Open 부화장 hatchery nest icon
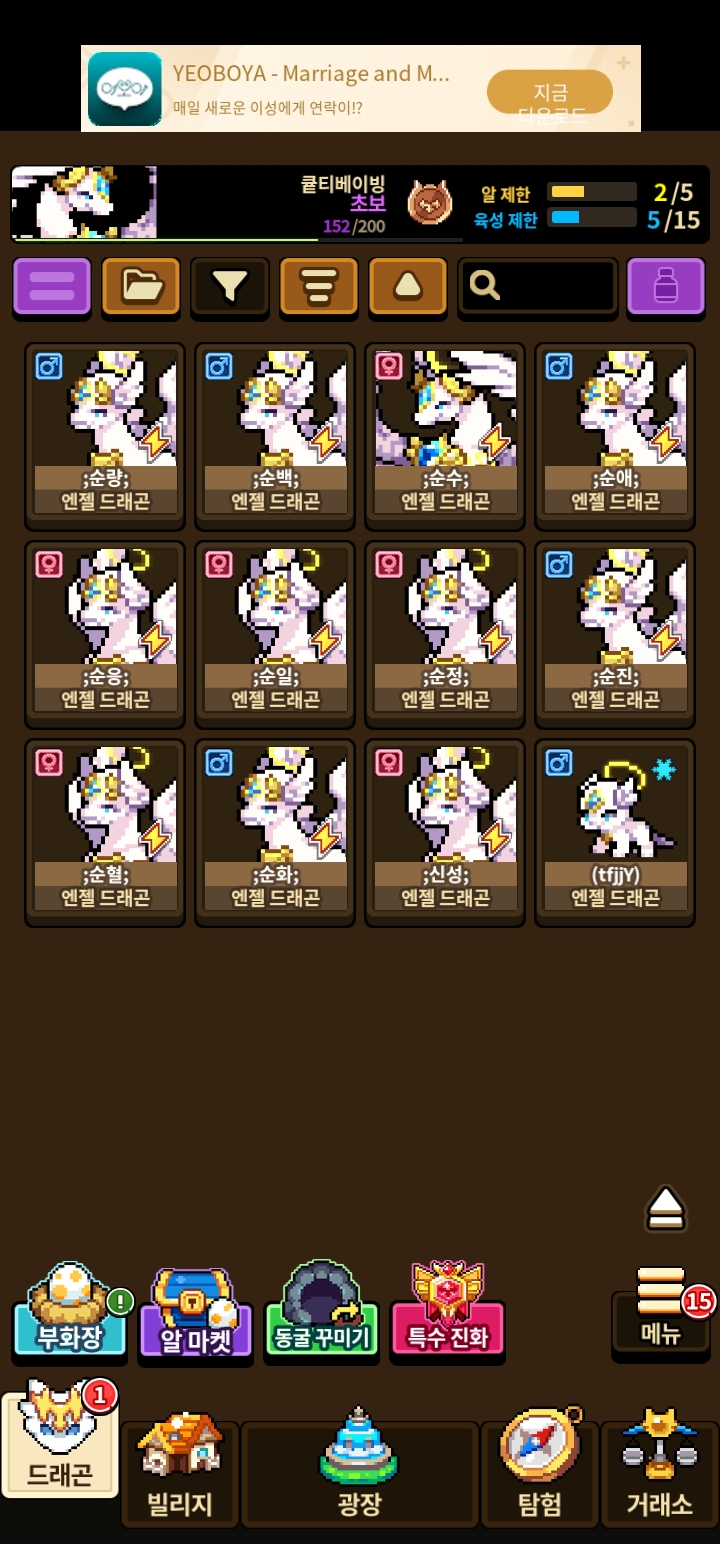The width and height of the screenshot is (720, 1544). pyautogui.click(x=70, y=1312)
